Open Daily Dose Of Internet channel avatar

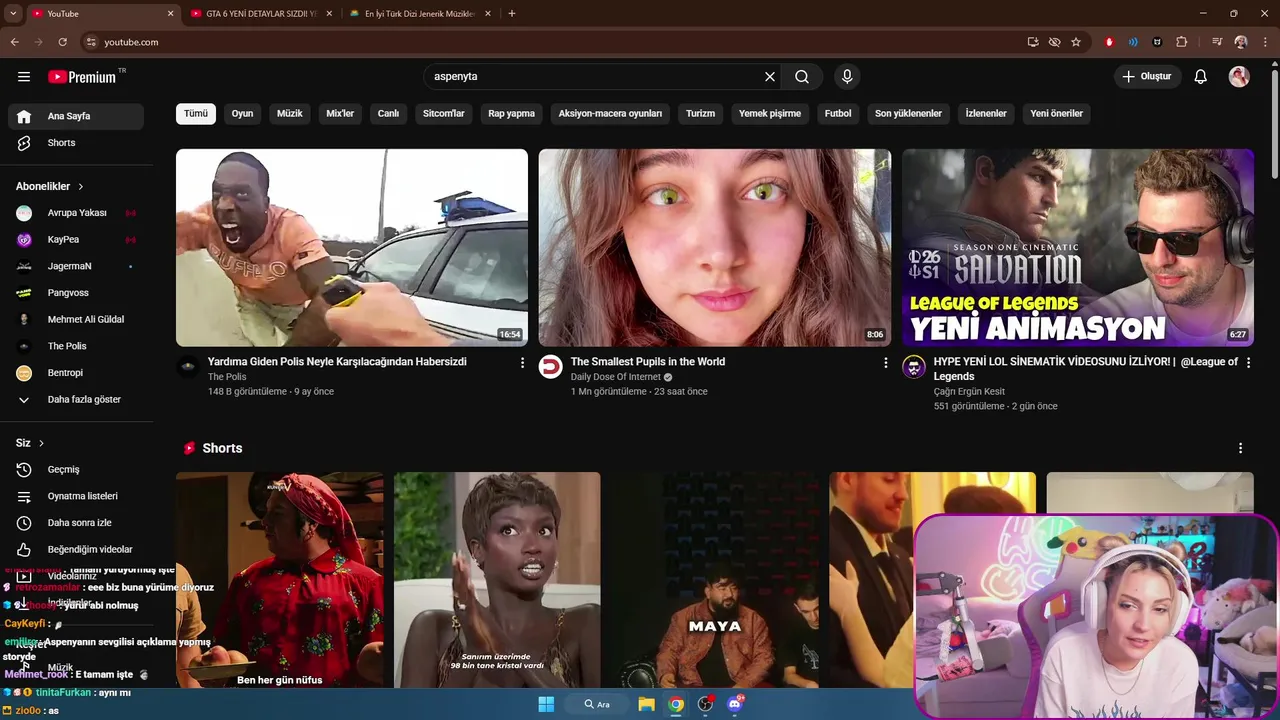coord(550,367)
